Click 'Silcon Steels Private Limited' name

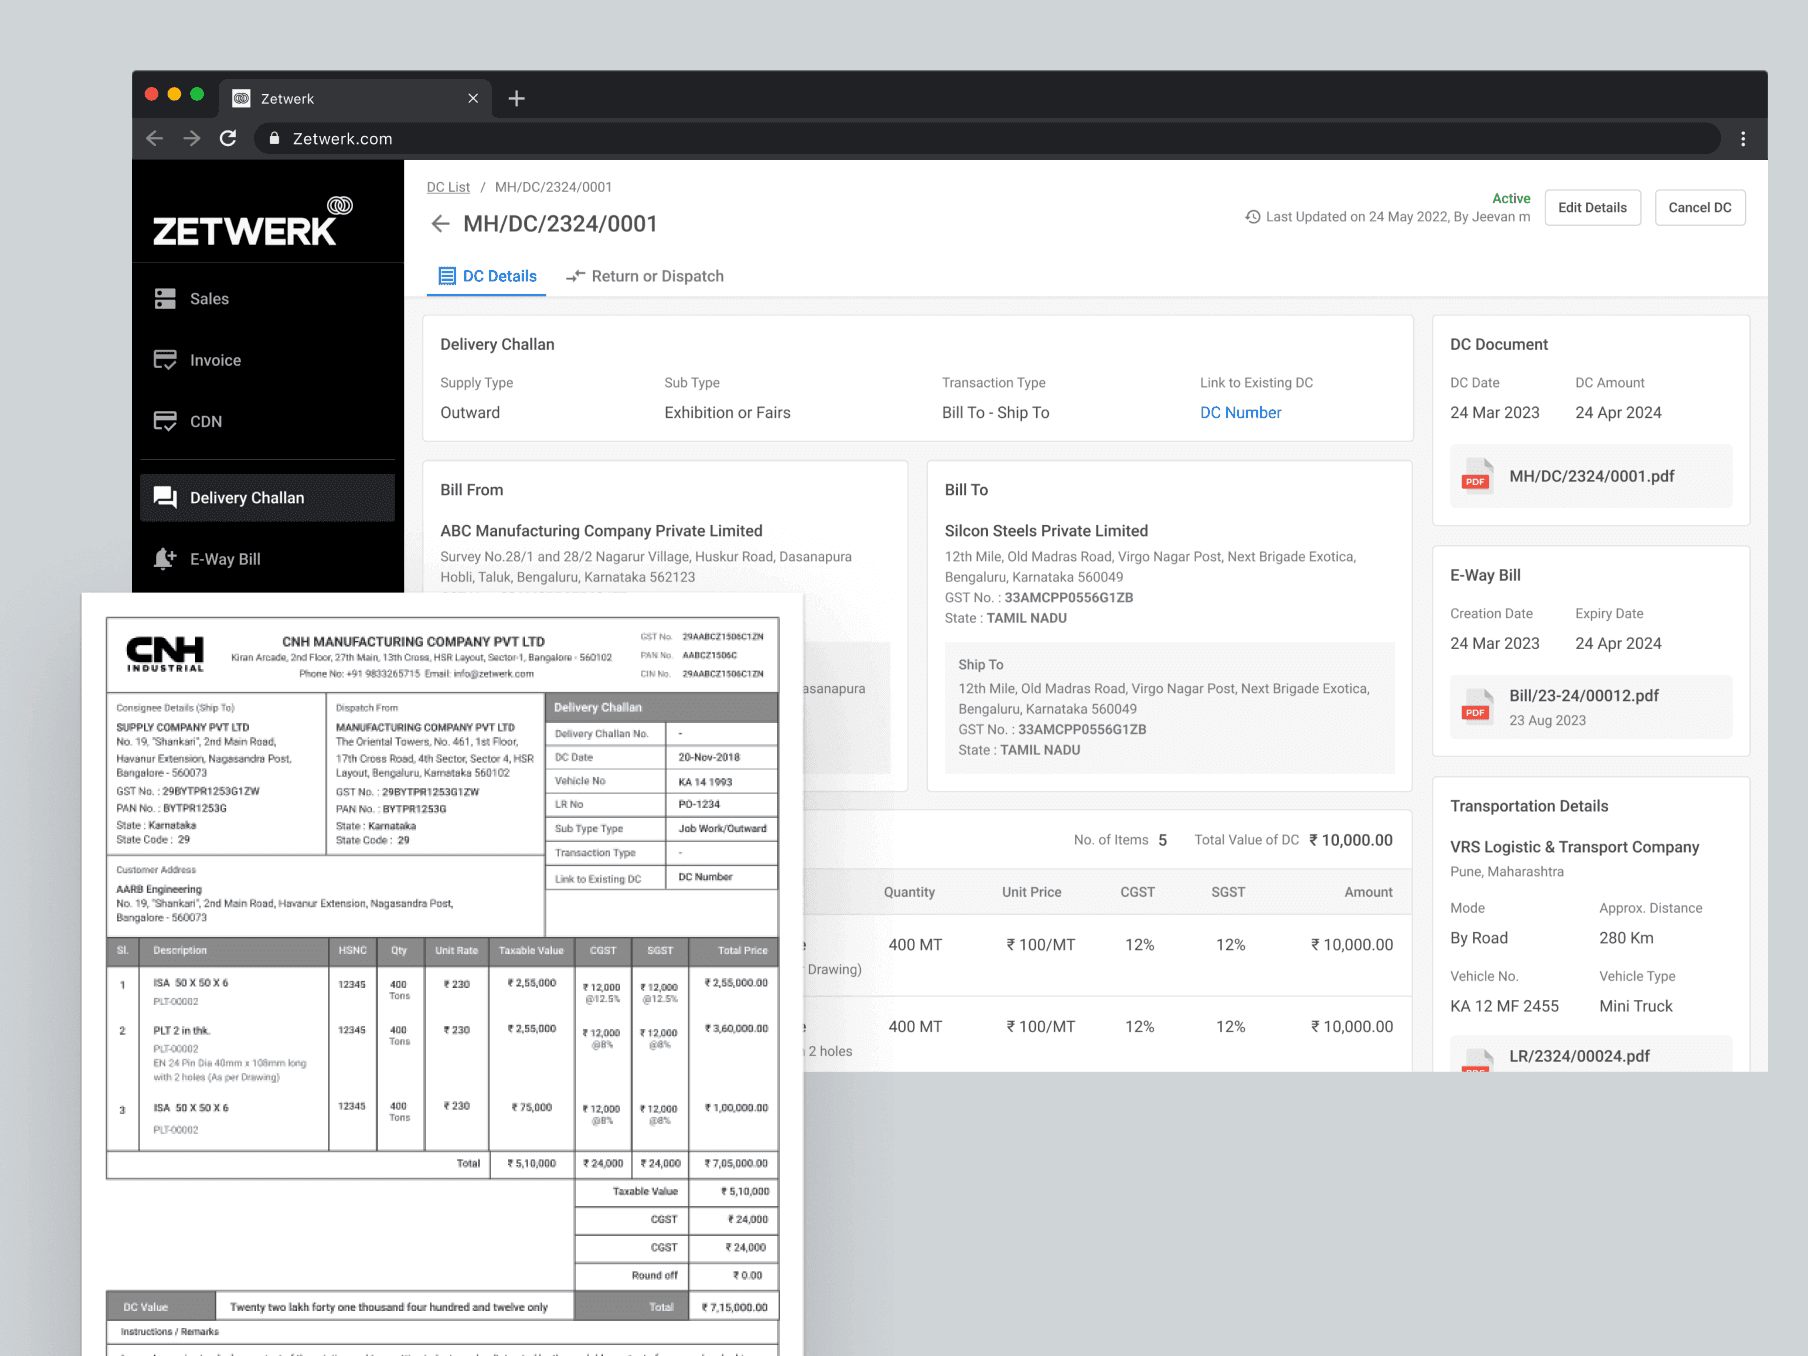click(1046, 531)
